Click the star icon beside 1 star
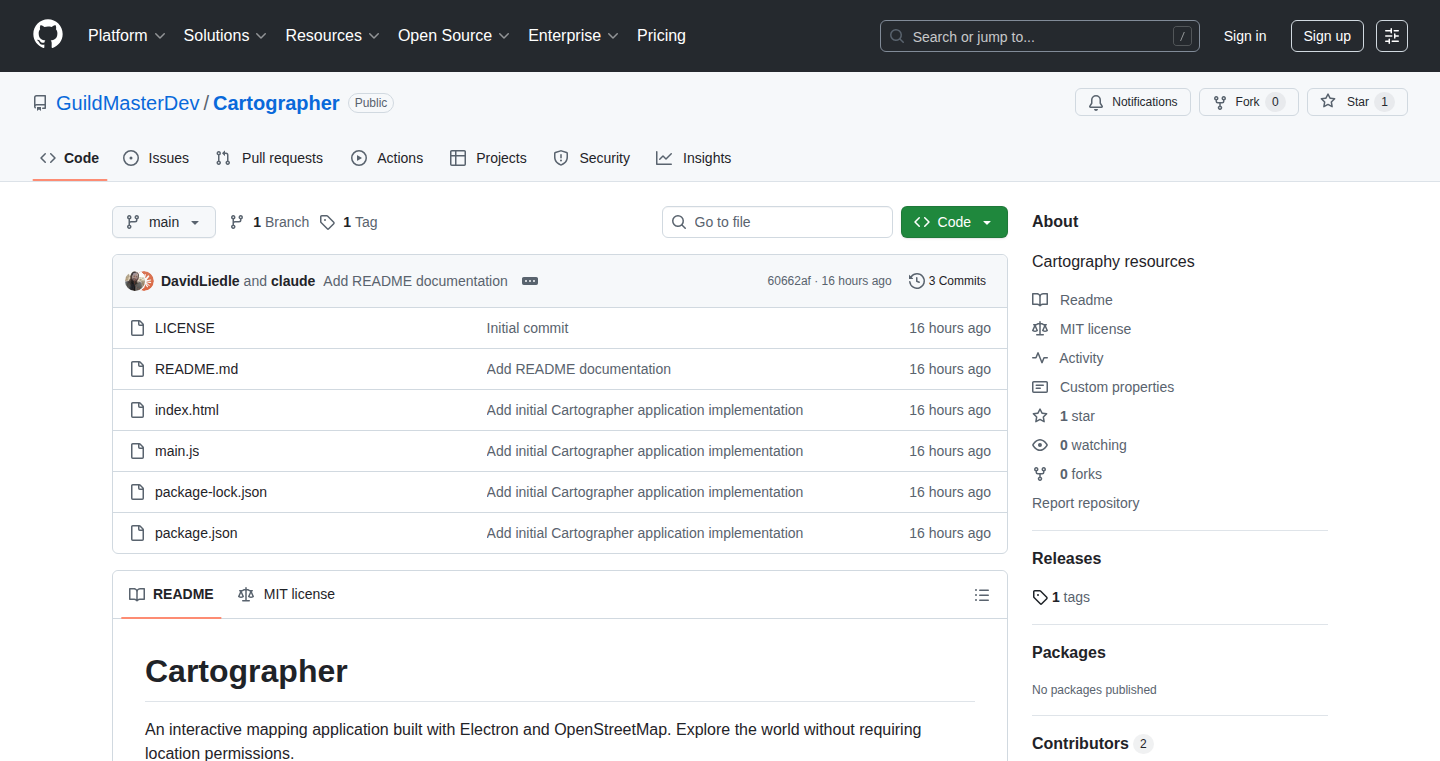Image resolution: width=1440 pixels, height=761 pixels. pos(1040,416)
